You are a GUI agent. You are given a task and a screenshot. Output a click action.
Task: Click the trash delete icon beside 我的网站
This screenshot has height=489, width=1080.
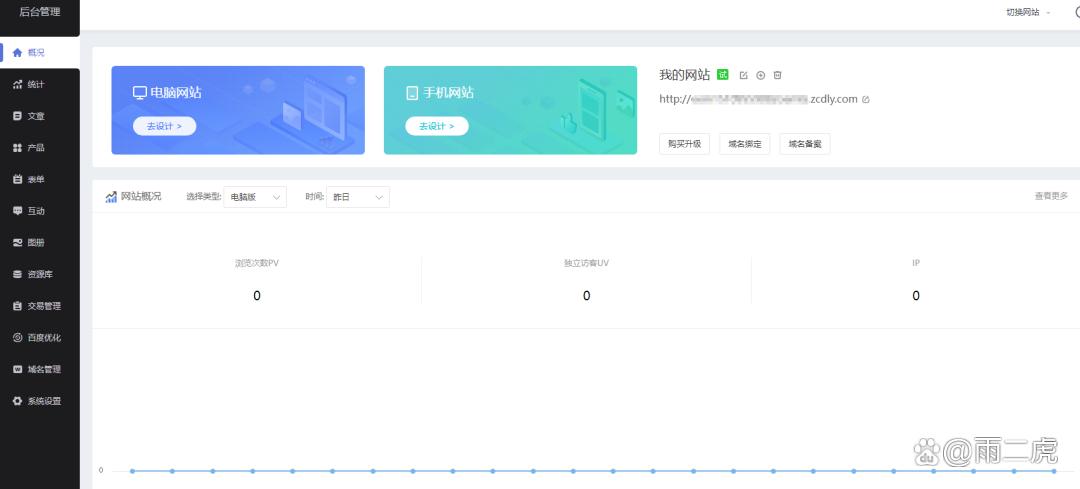[777, 75]
